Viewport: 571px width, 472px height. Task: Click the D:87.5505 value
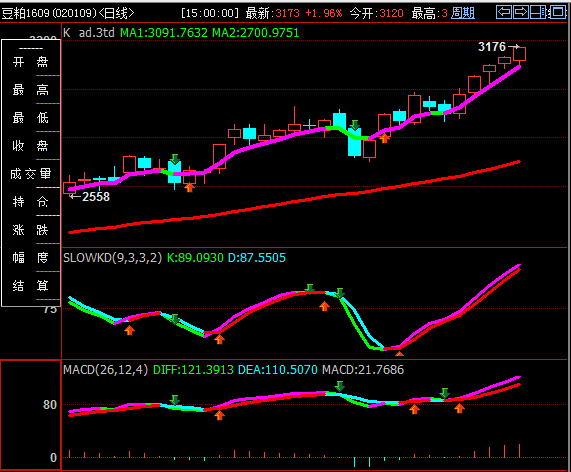pyautogui.click(x=257, y=258)
